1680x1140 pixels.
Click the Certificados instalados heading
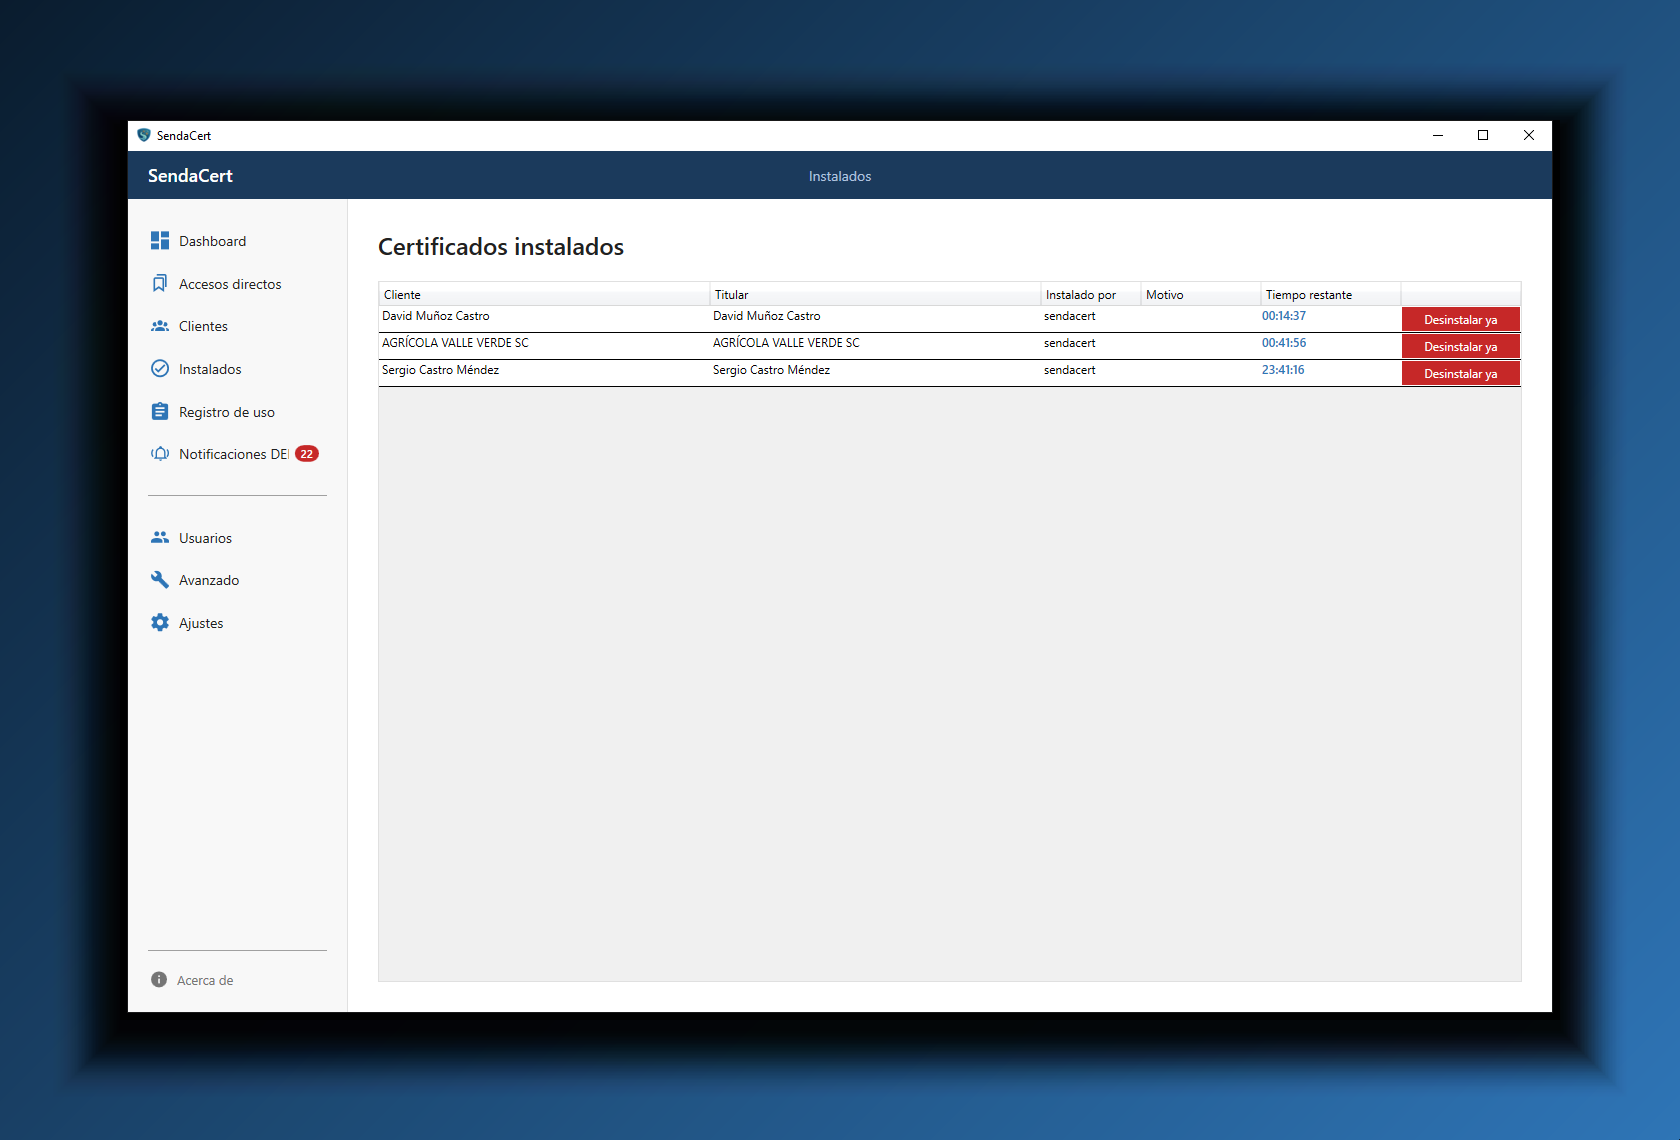[501, 247]
